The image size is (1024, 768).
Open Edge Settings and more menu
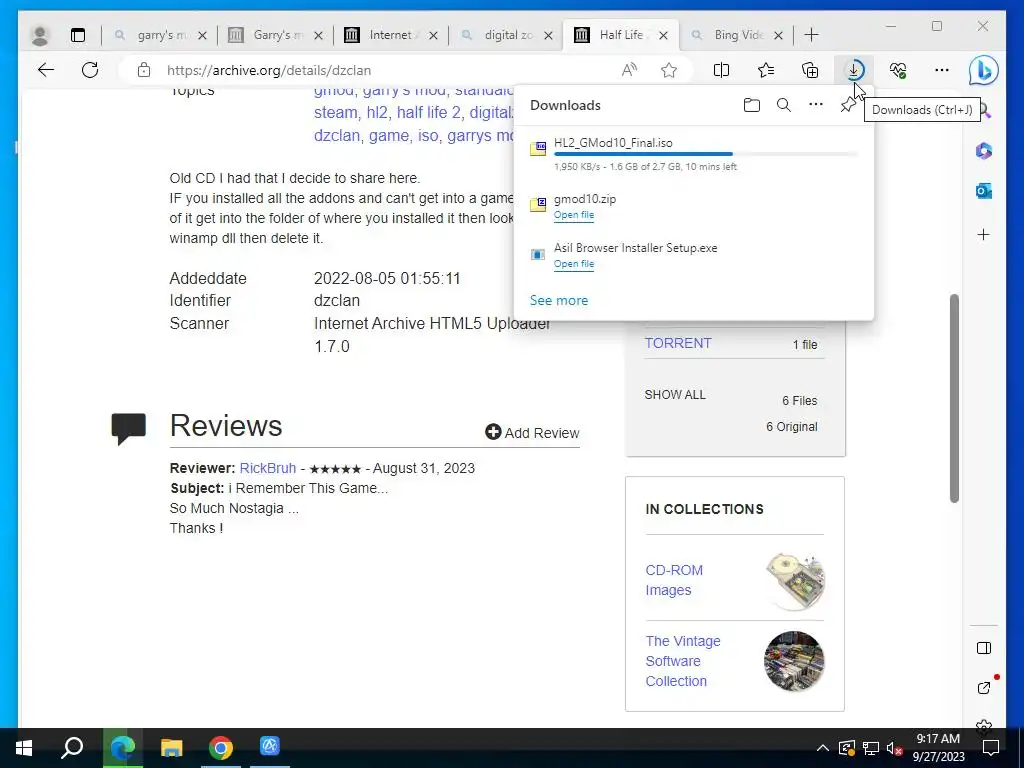(942, 70)
